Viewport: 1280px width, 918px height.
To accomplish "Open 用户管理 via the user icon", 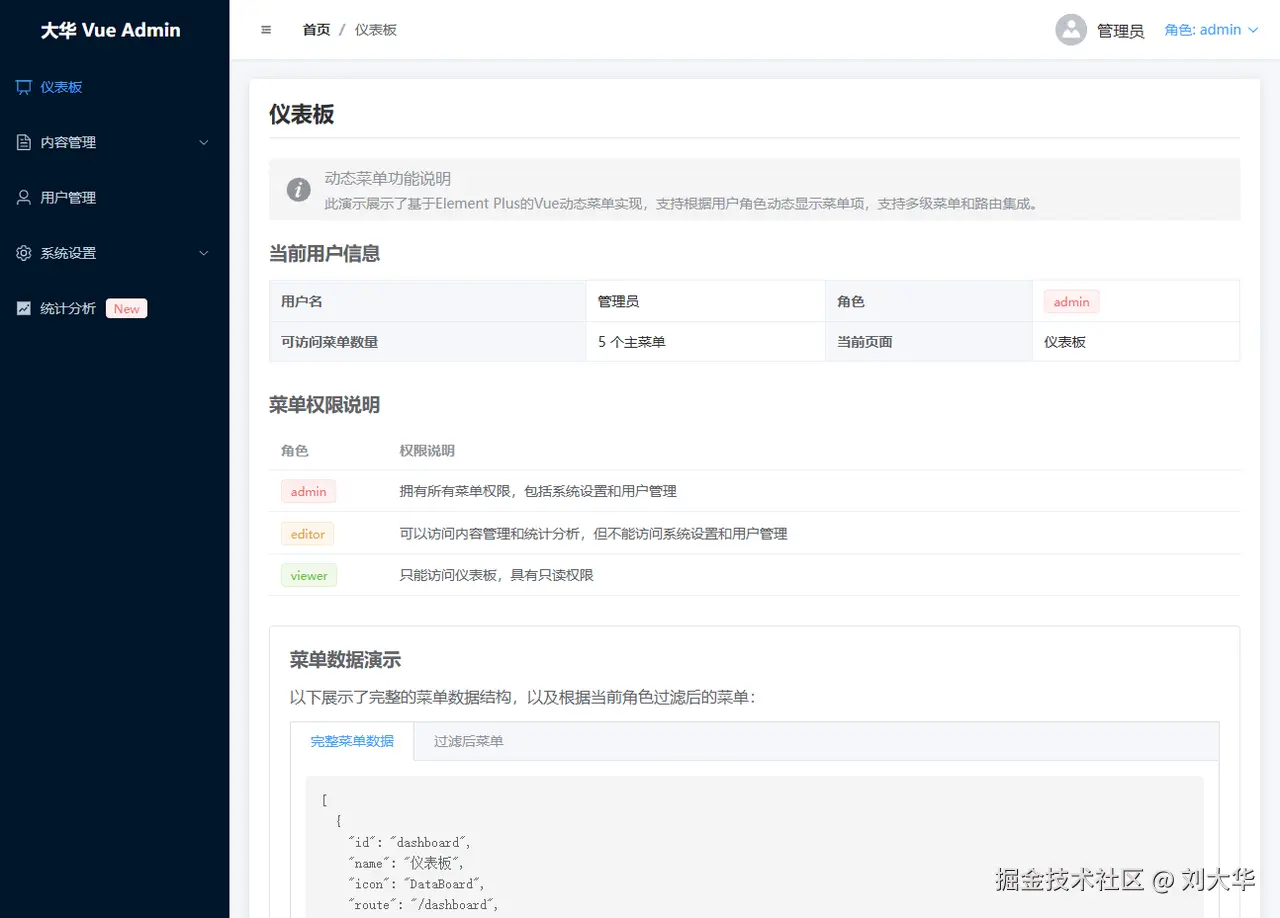I will (x=23, y=197).
